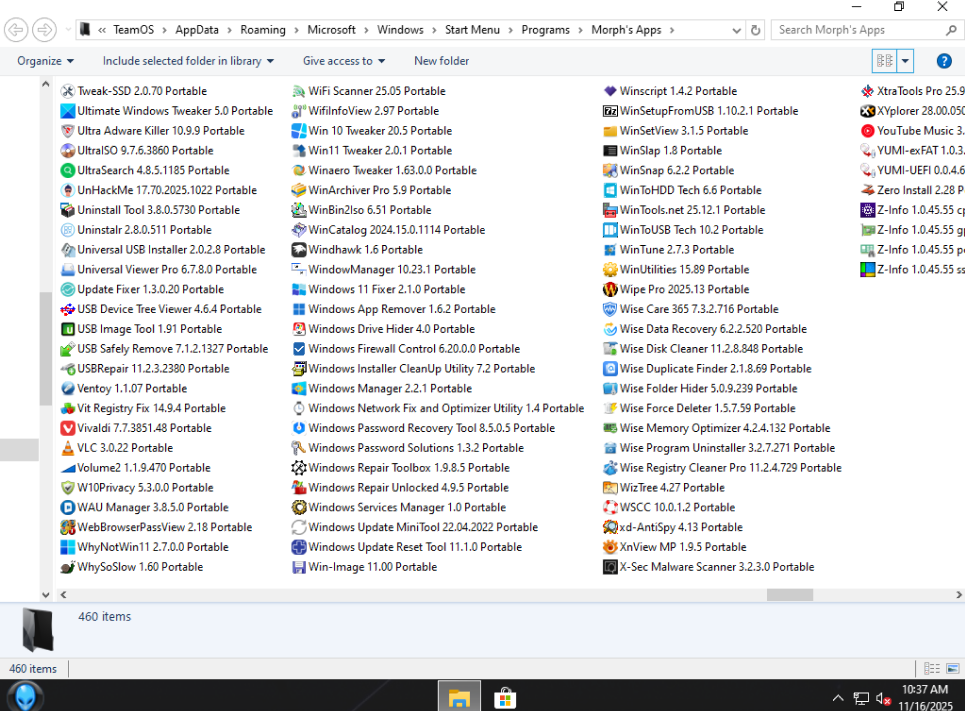This screenshot has height=711, width=965.
Task: Click Roaming in the address breadcrumb
Action: tap(263, 30)
